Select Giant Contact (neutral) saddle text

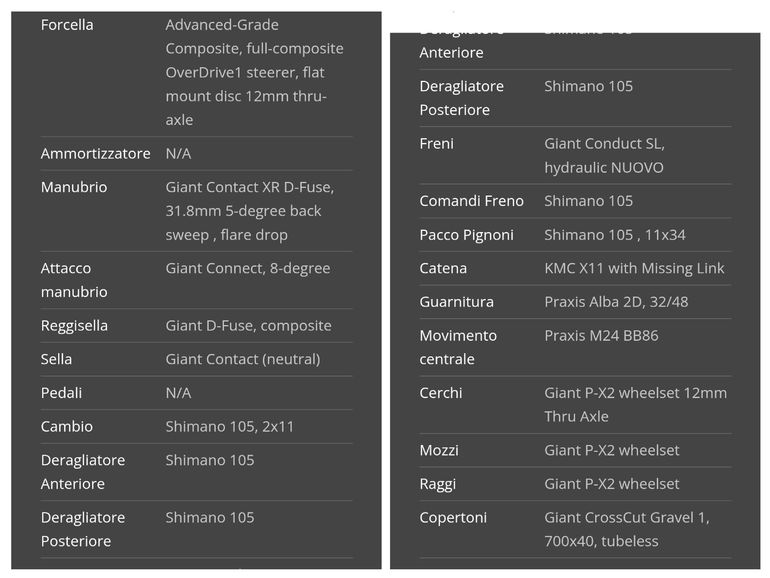[x=243, y=359]
